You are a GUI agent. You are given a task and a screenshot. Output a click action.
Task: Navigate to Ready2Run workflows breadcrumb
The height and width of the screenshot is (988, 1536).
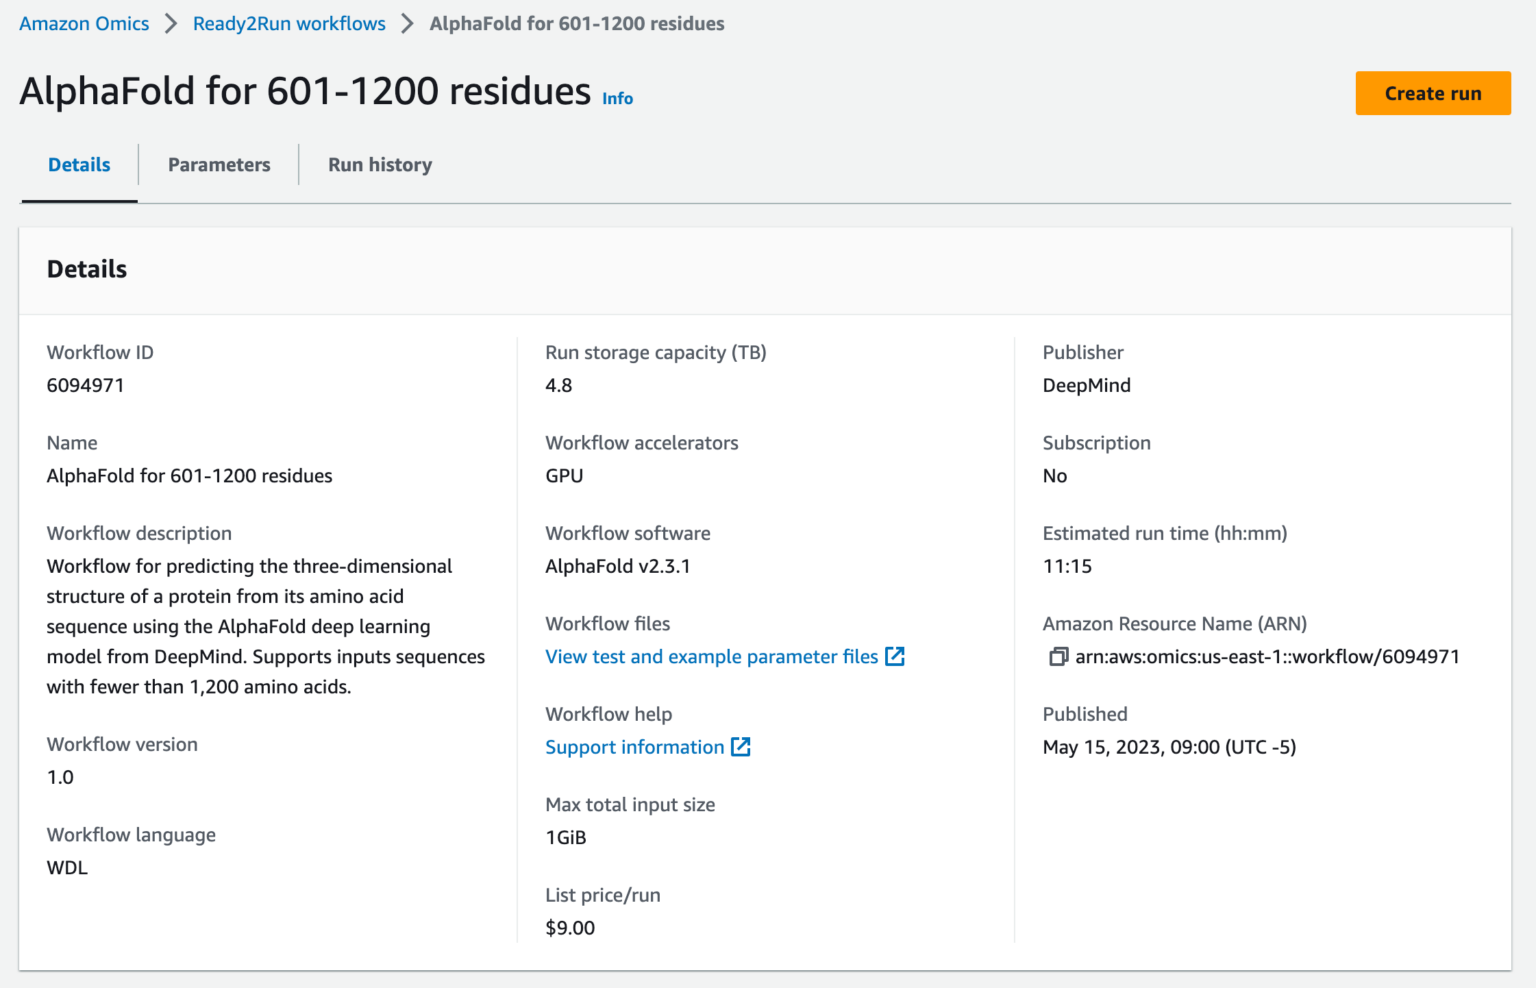click(x=288, y=23)
